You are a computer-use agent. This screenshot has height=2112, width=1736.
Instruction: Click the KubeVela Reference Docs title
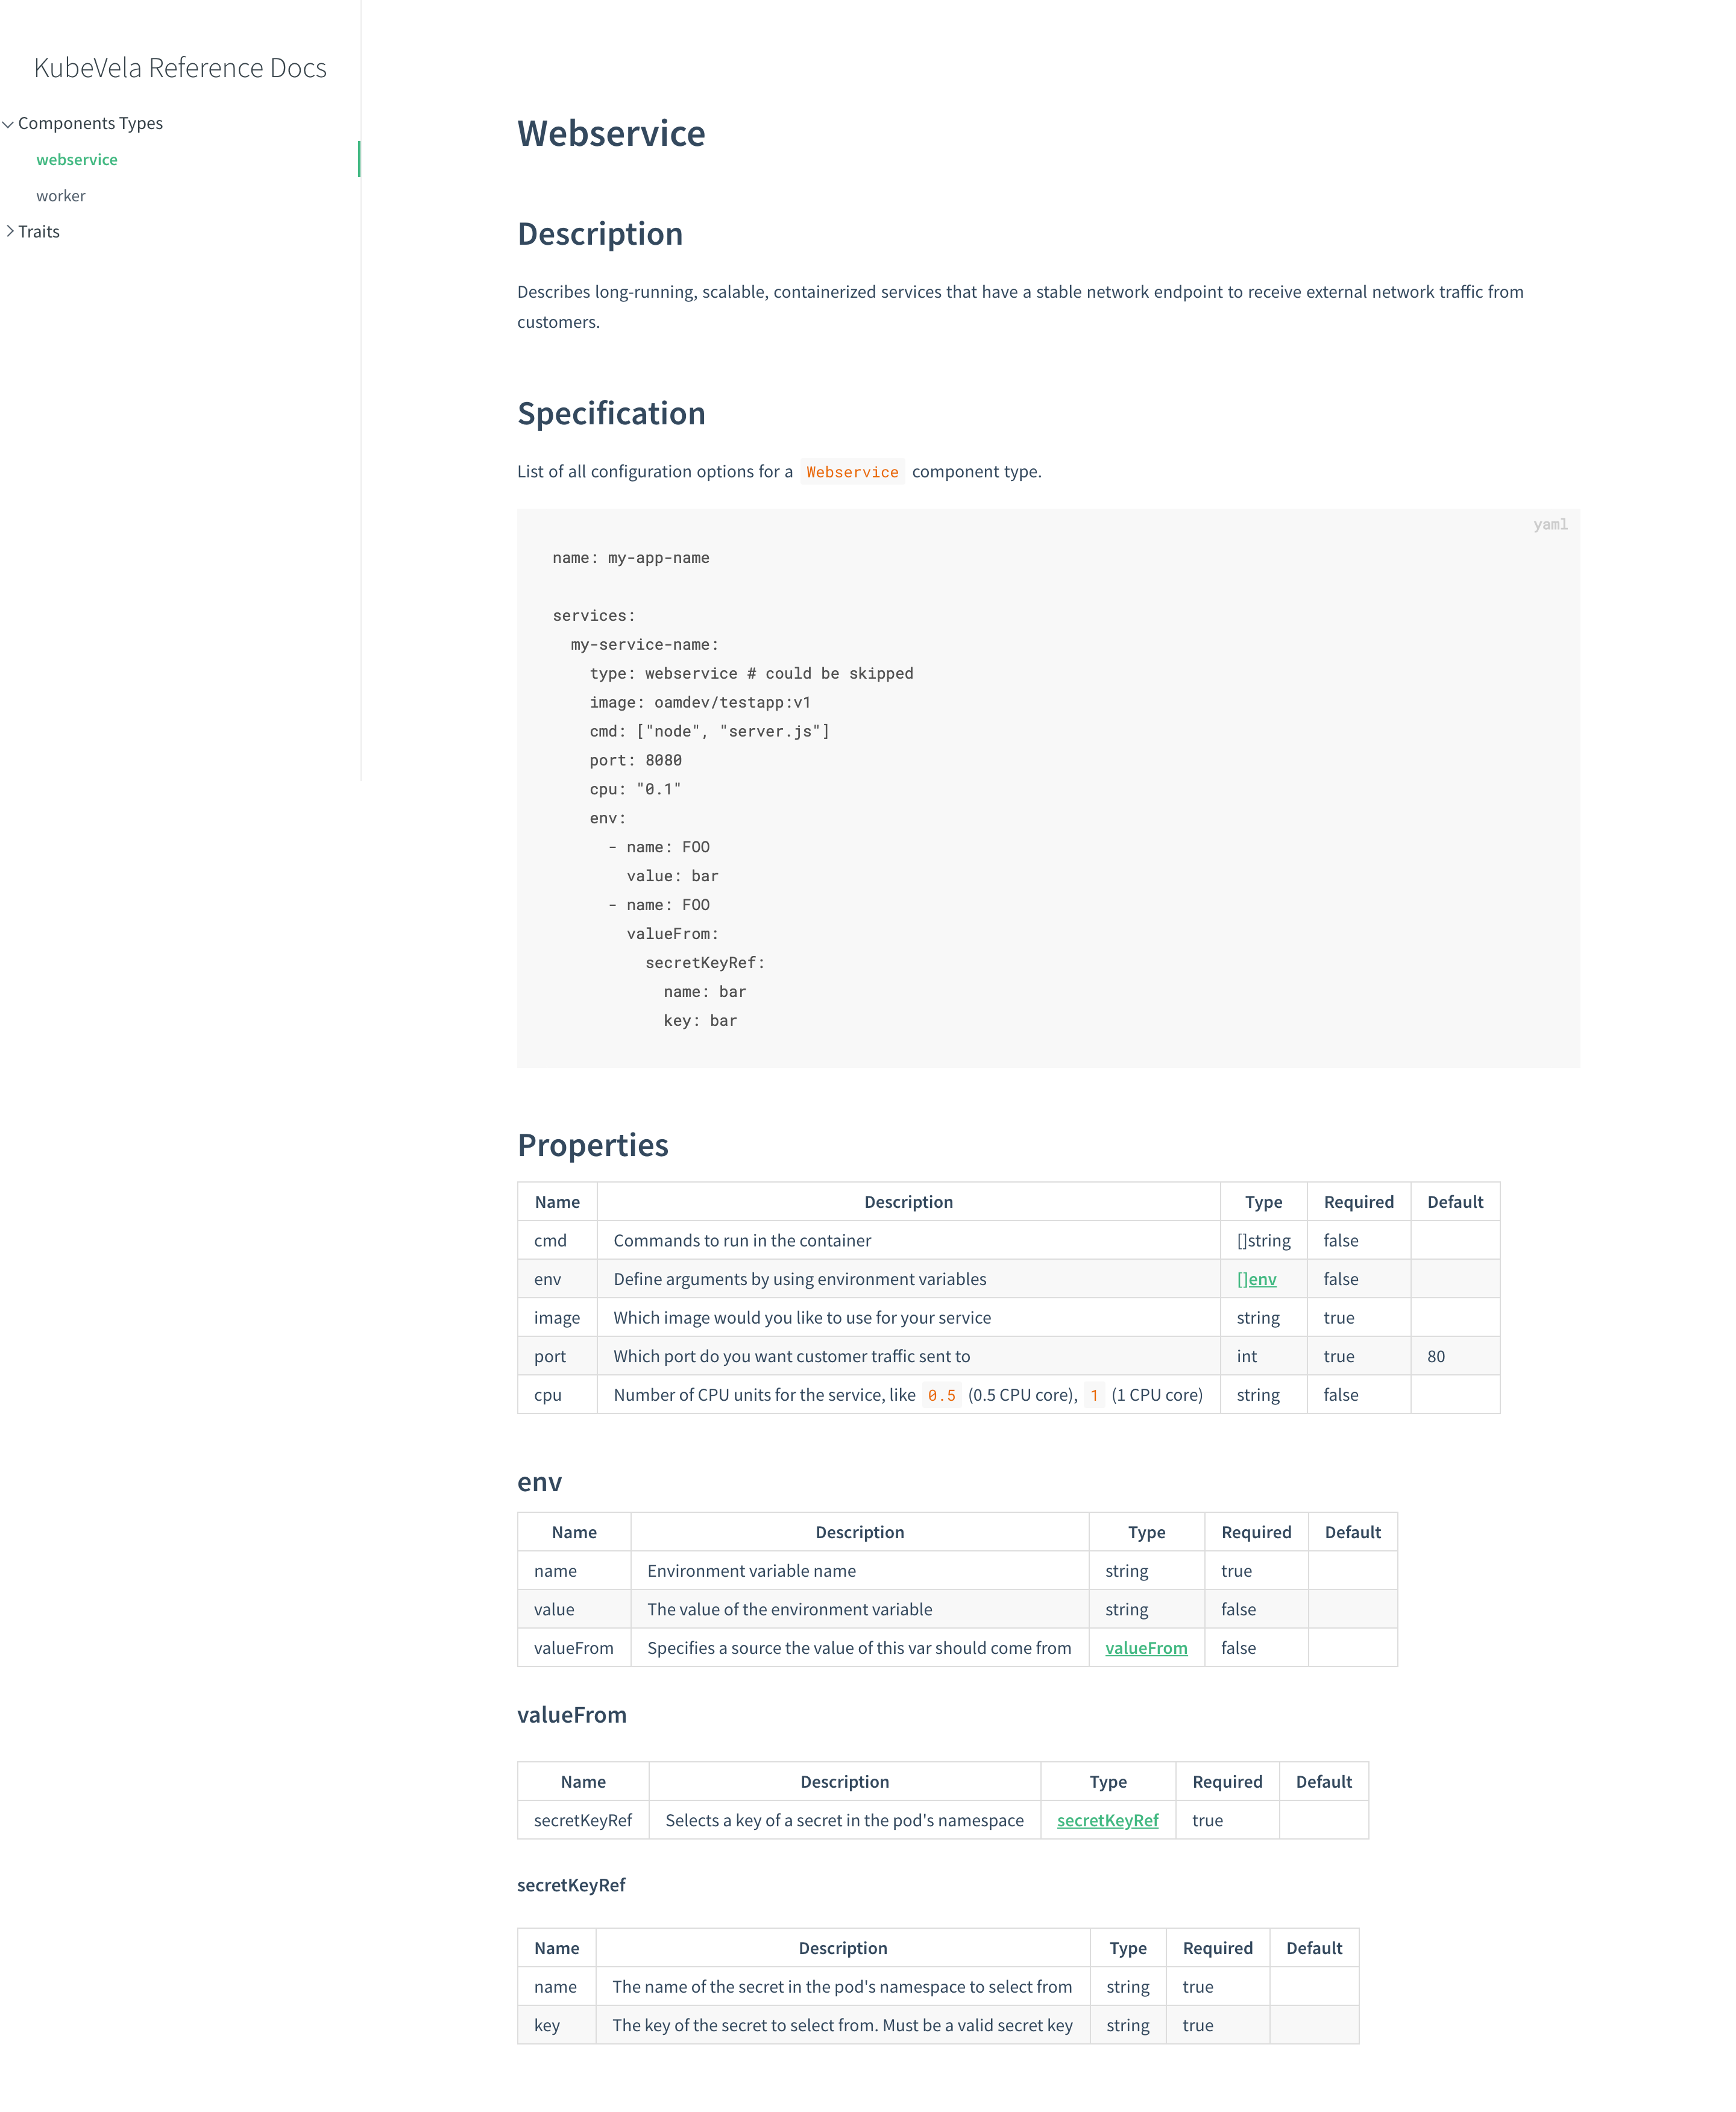pyautogui.click(x=180, y=68)
